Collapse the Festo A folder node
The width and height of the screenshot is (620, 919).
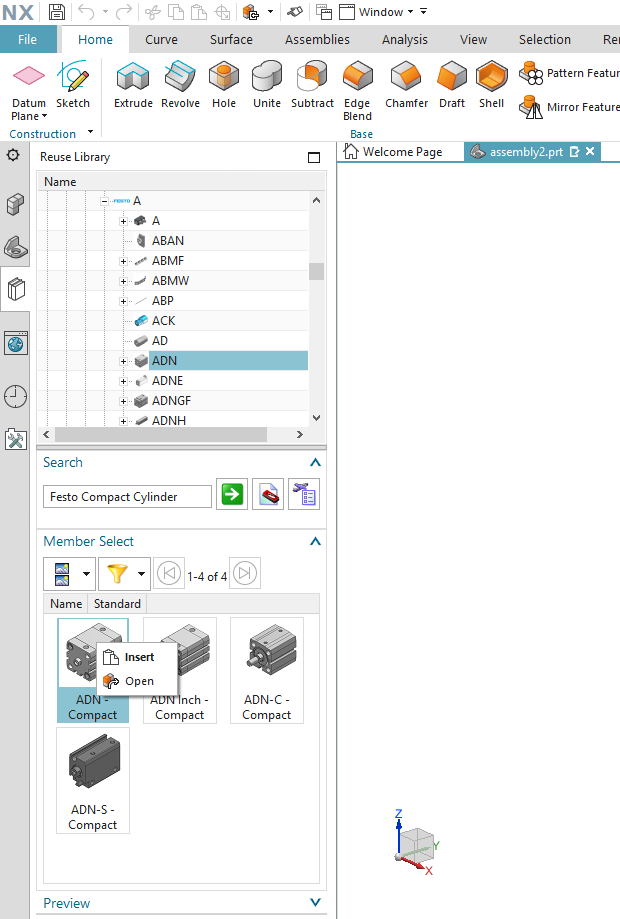pyautogui.click(x=104, y=201)
